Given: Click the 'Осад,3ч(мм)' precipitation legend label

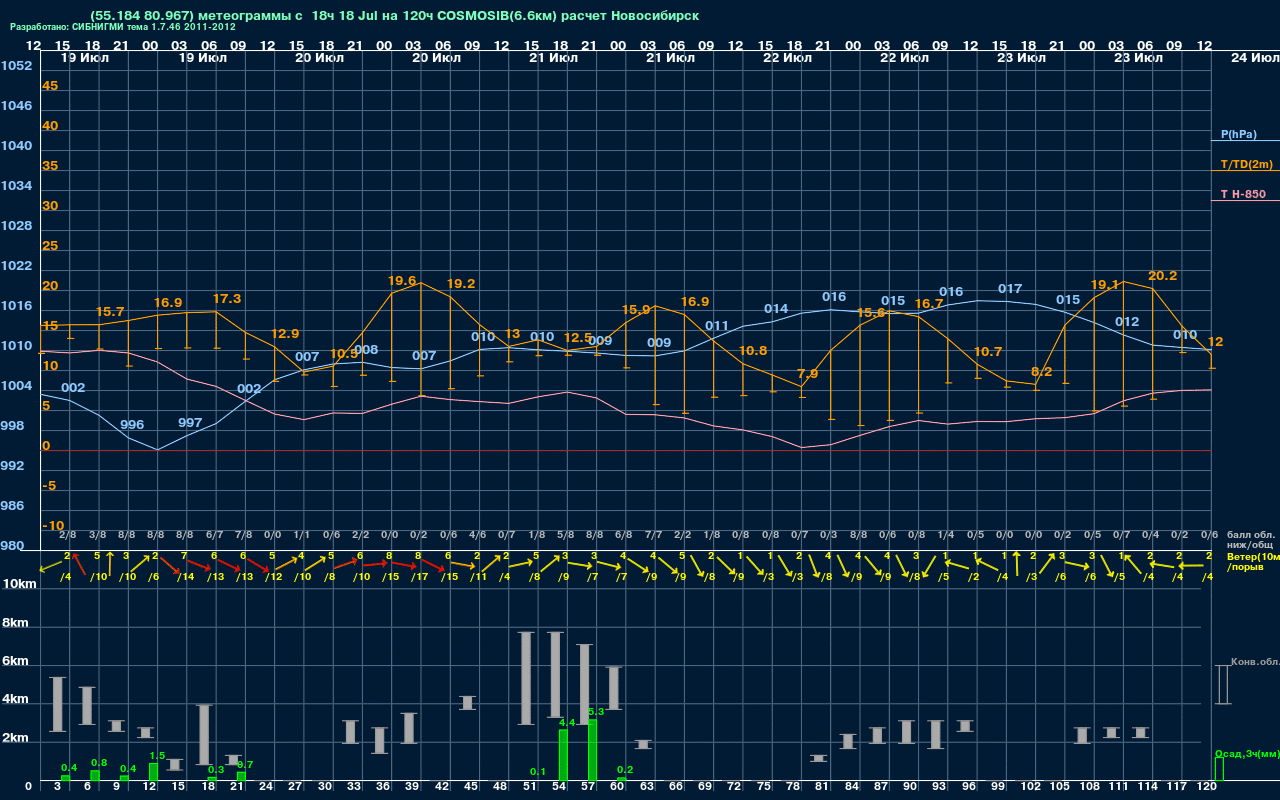Looking at the screenshot, I should pos(1247,753).
